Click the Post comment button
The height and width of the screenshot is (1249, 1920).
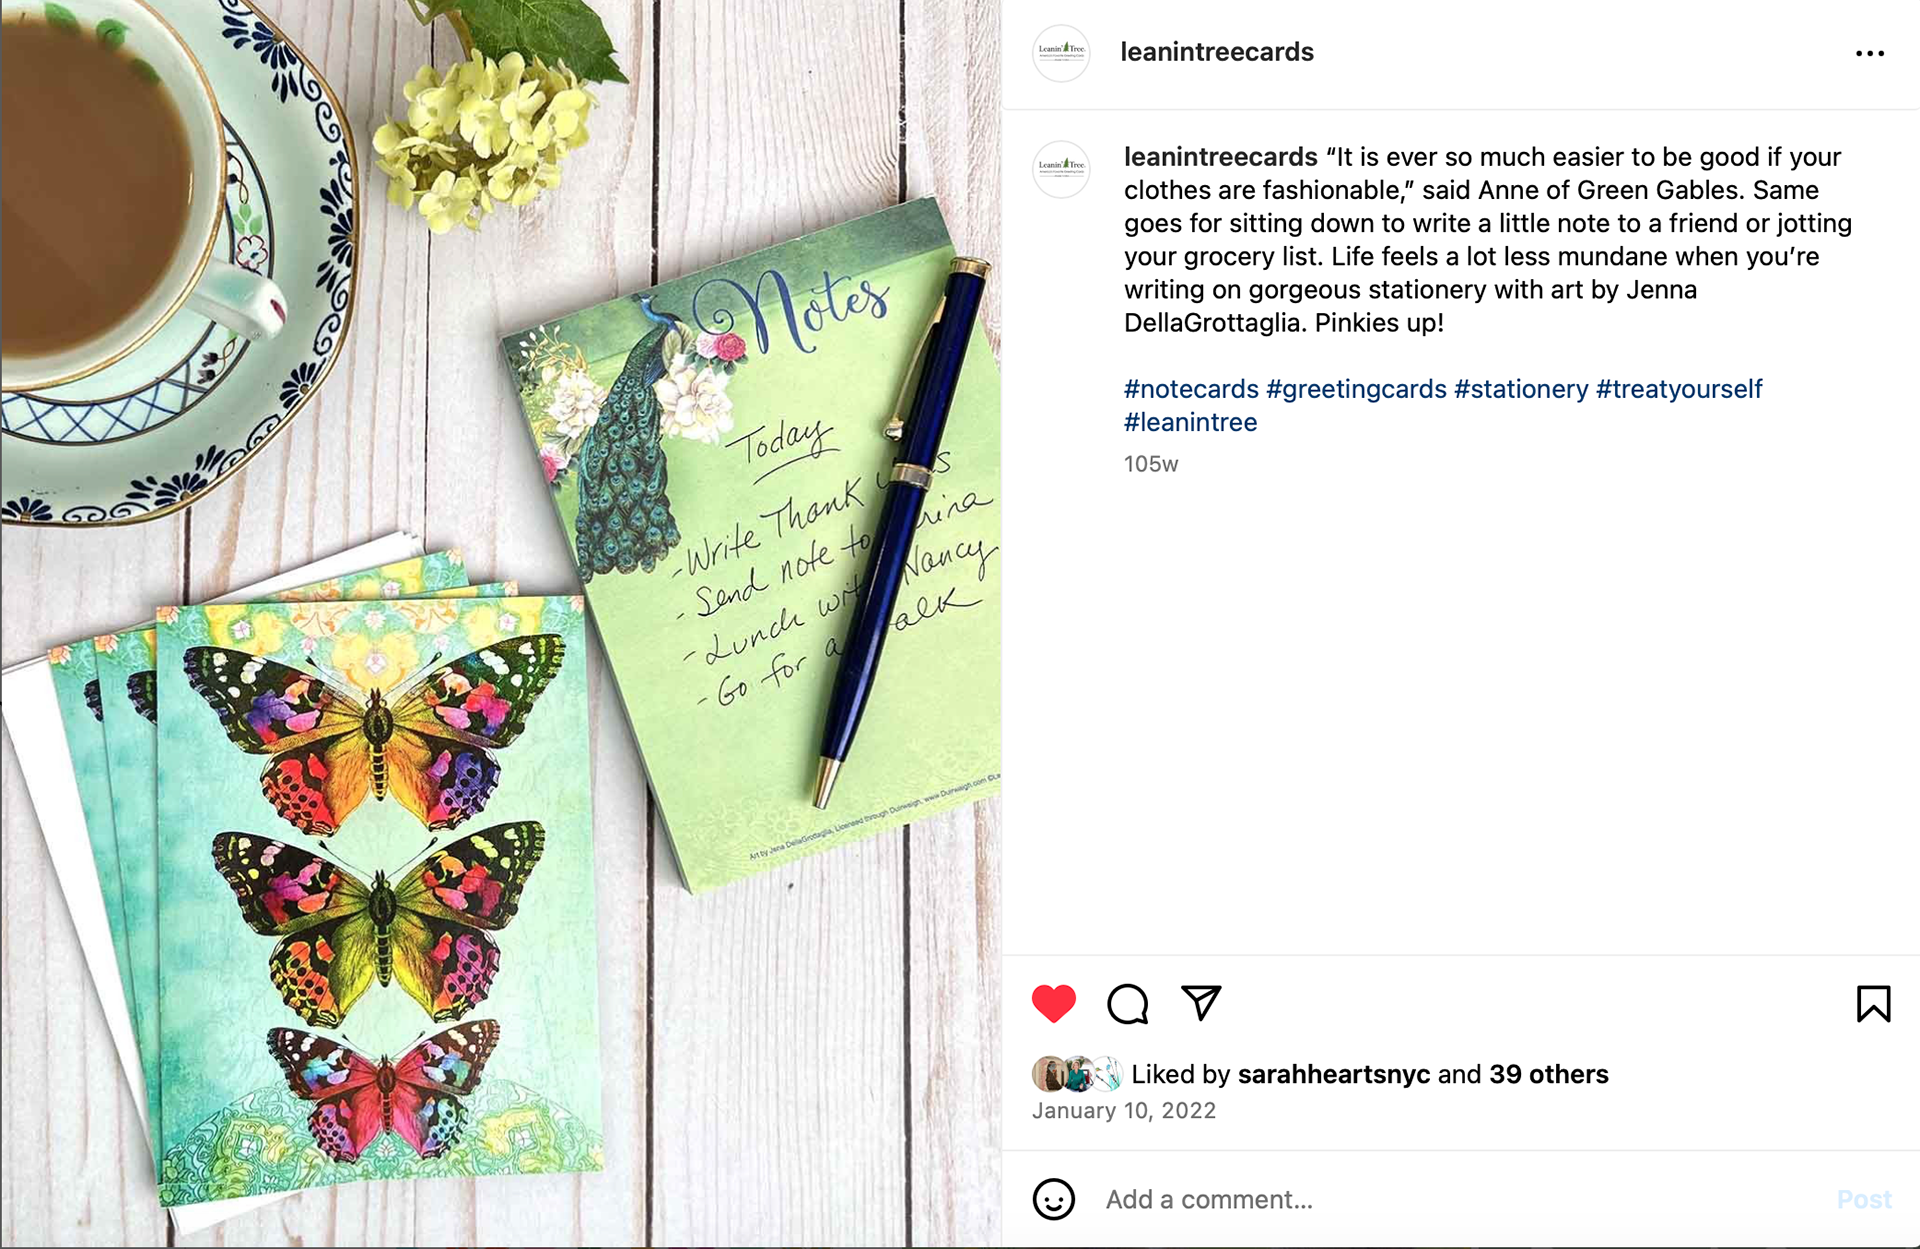pyautogui.click(x=1864, y=1199)
